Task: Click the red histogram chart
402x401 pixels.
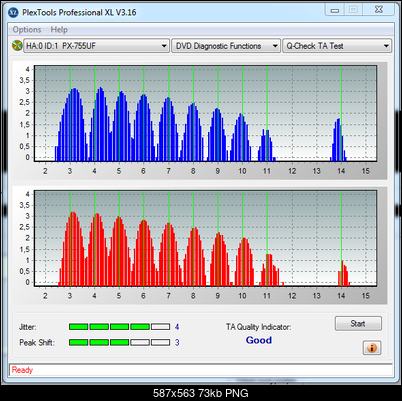Action: tap(205, 238)
